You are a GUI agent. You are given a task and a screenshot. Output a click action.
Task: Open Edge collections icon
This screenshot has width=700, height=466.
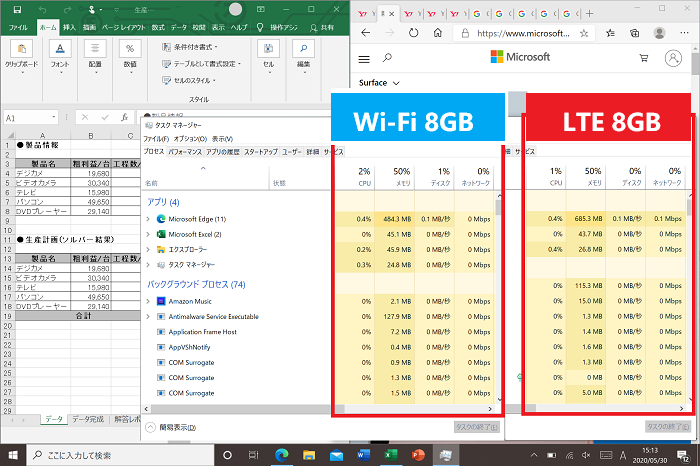pos(634,33)
